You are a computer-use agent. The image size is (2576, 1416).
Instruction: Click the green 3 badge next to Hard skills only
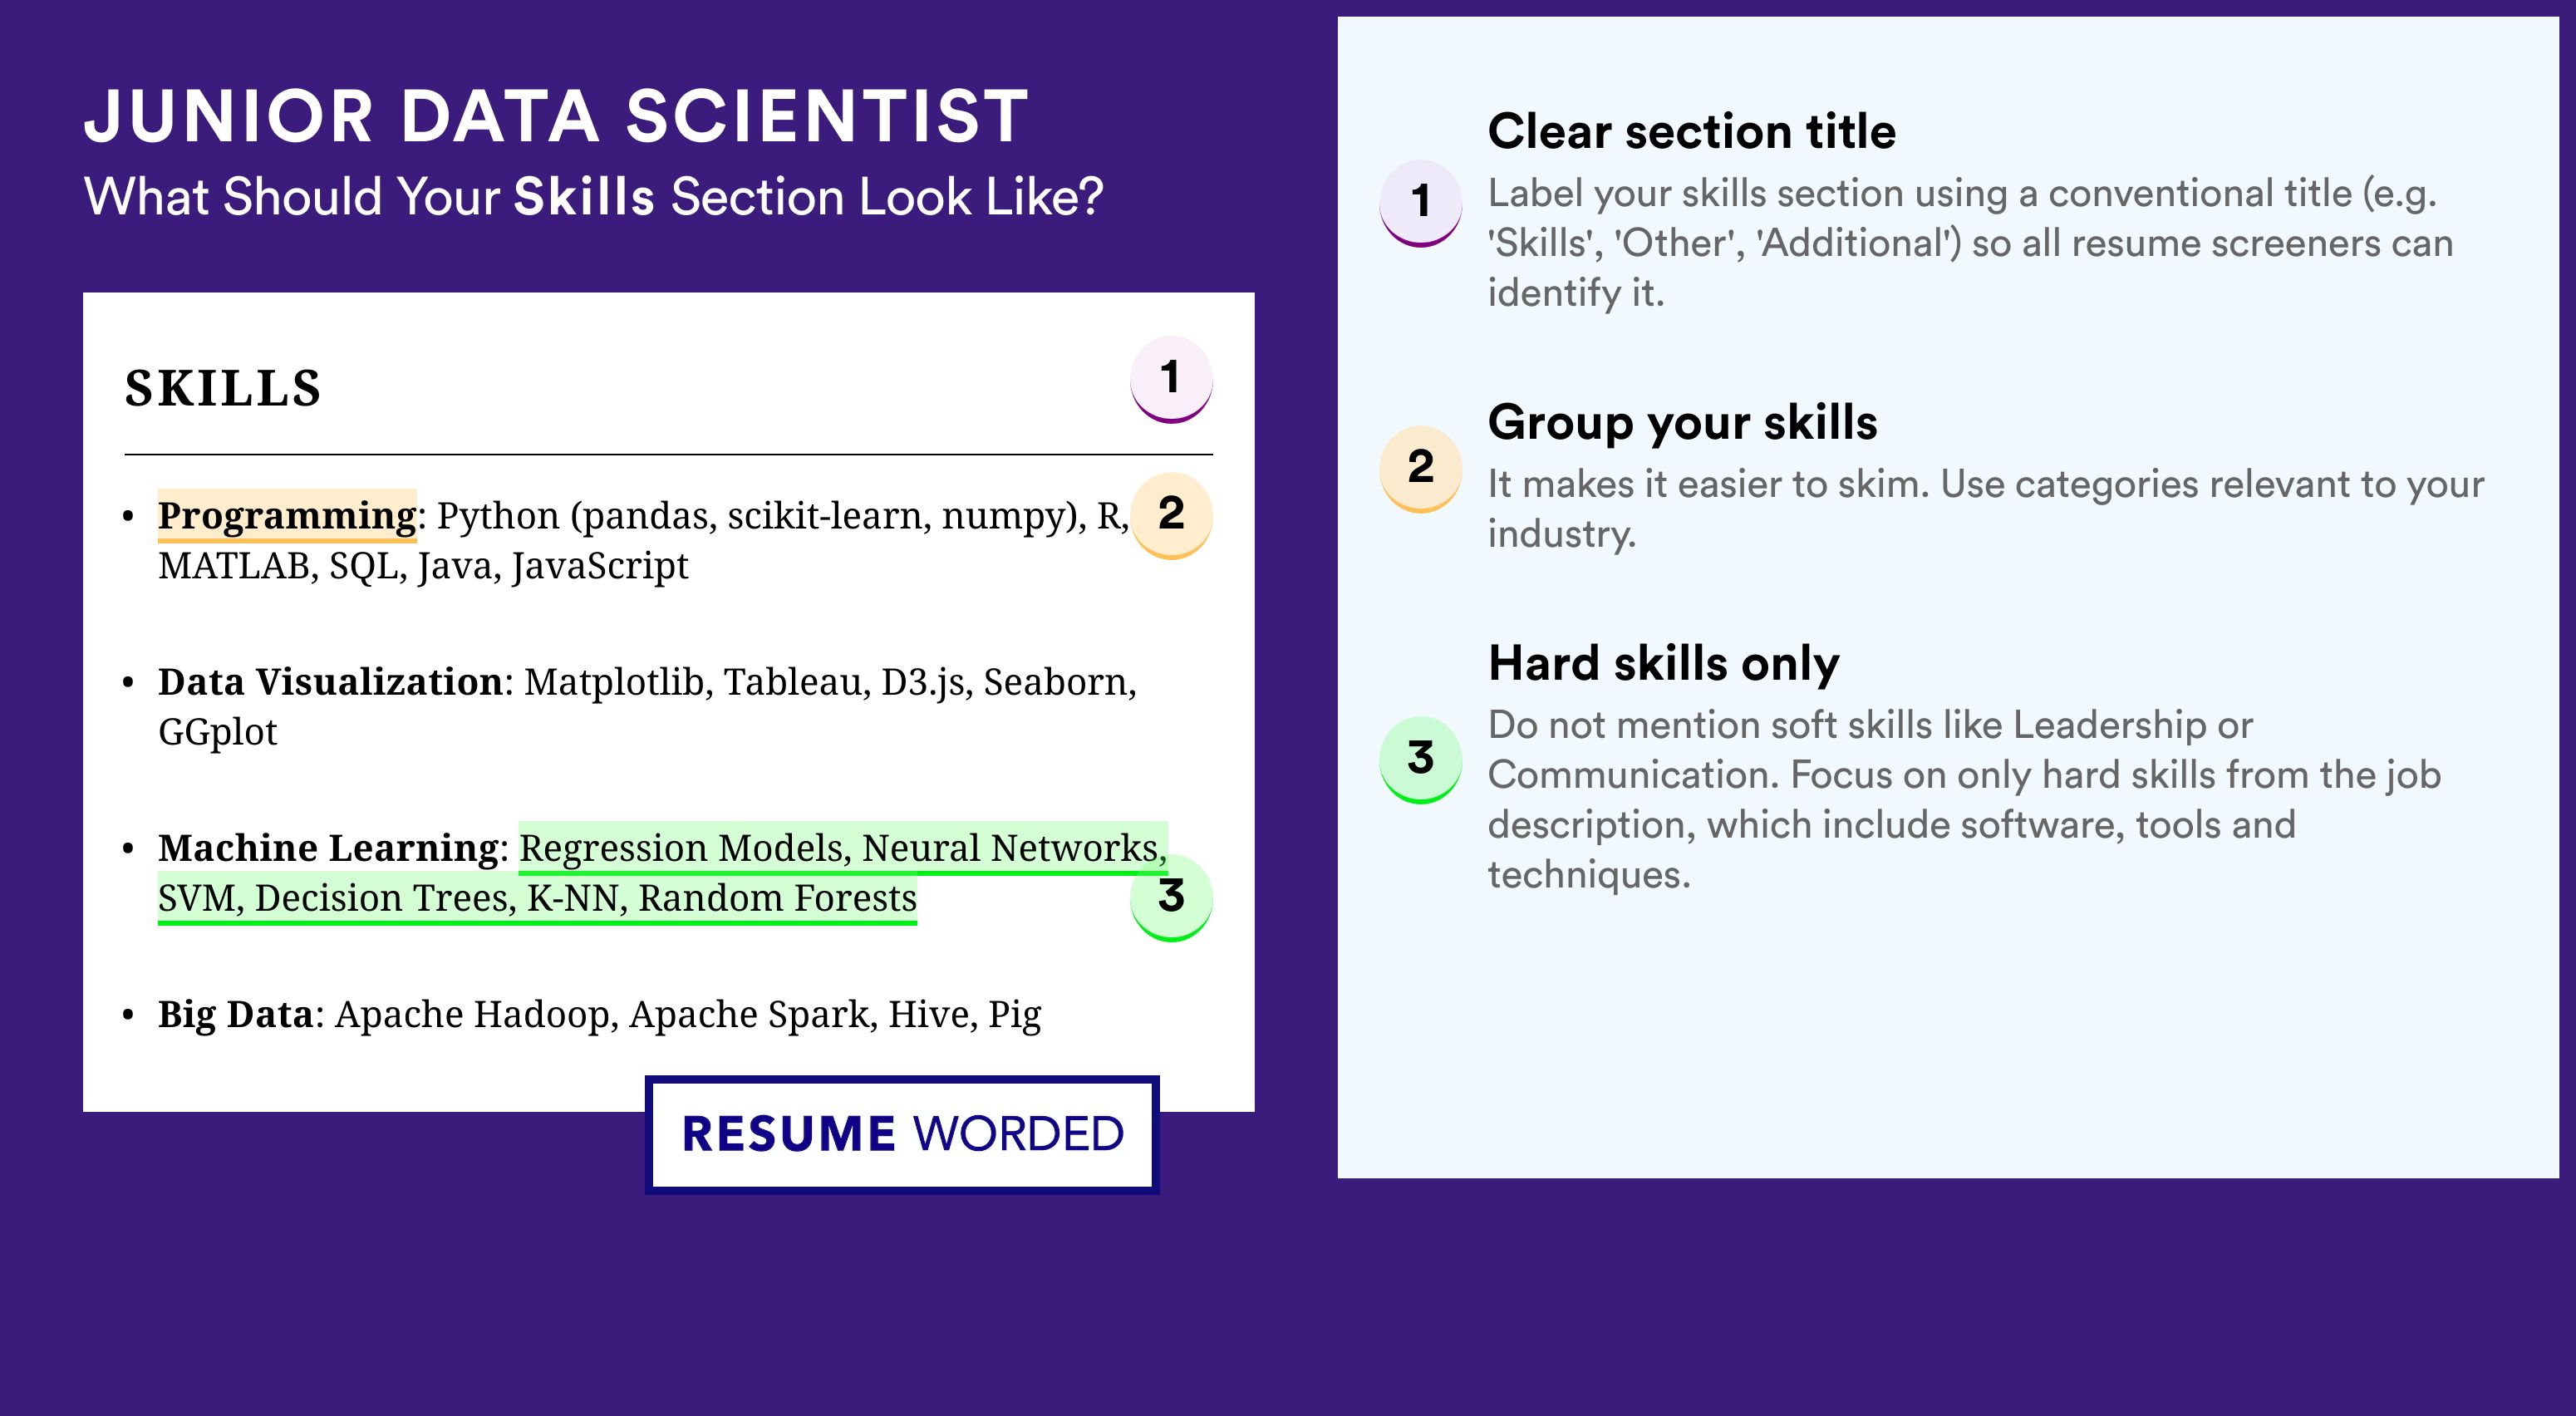point(1421,760)
